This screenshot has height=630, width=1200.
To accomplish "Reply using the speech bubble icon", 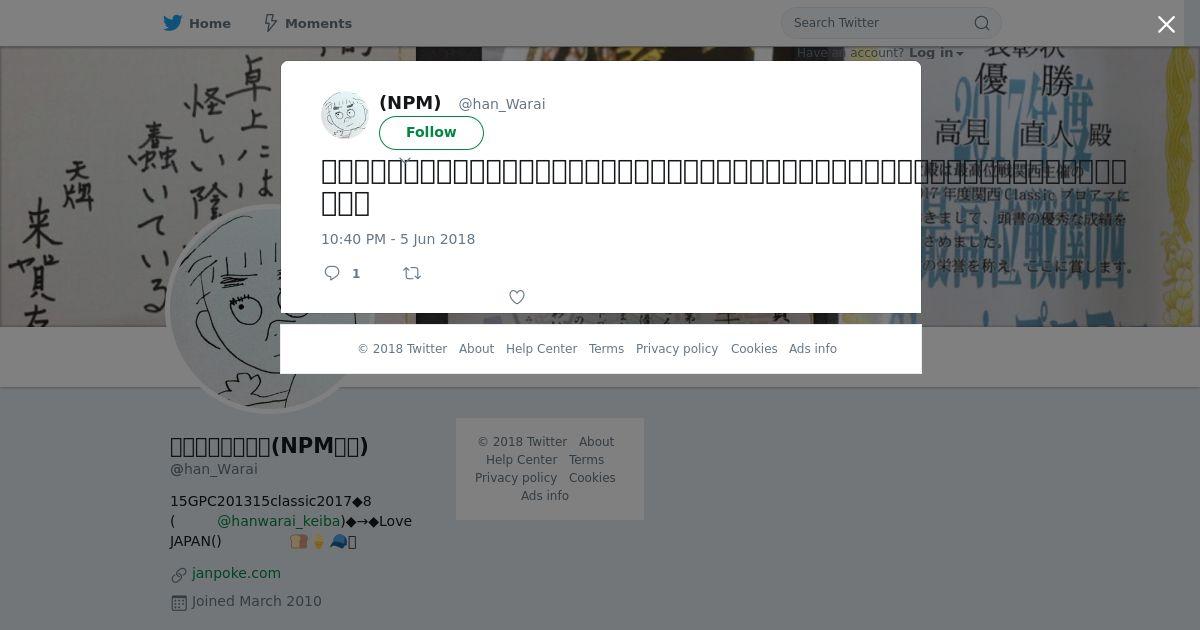I will pyautogui.click(x=332, y=273).
